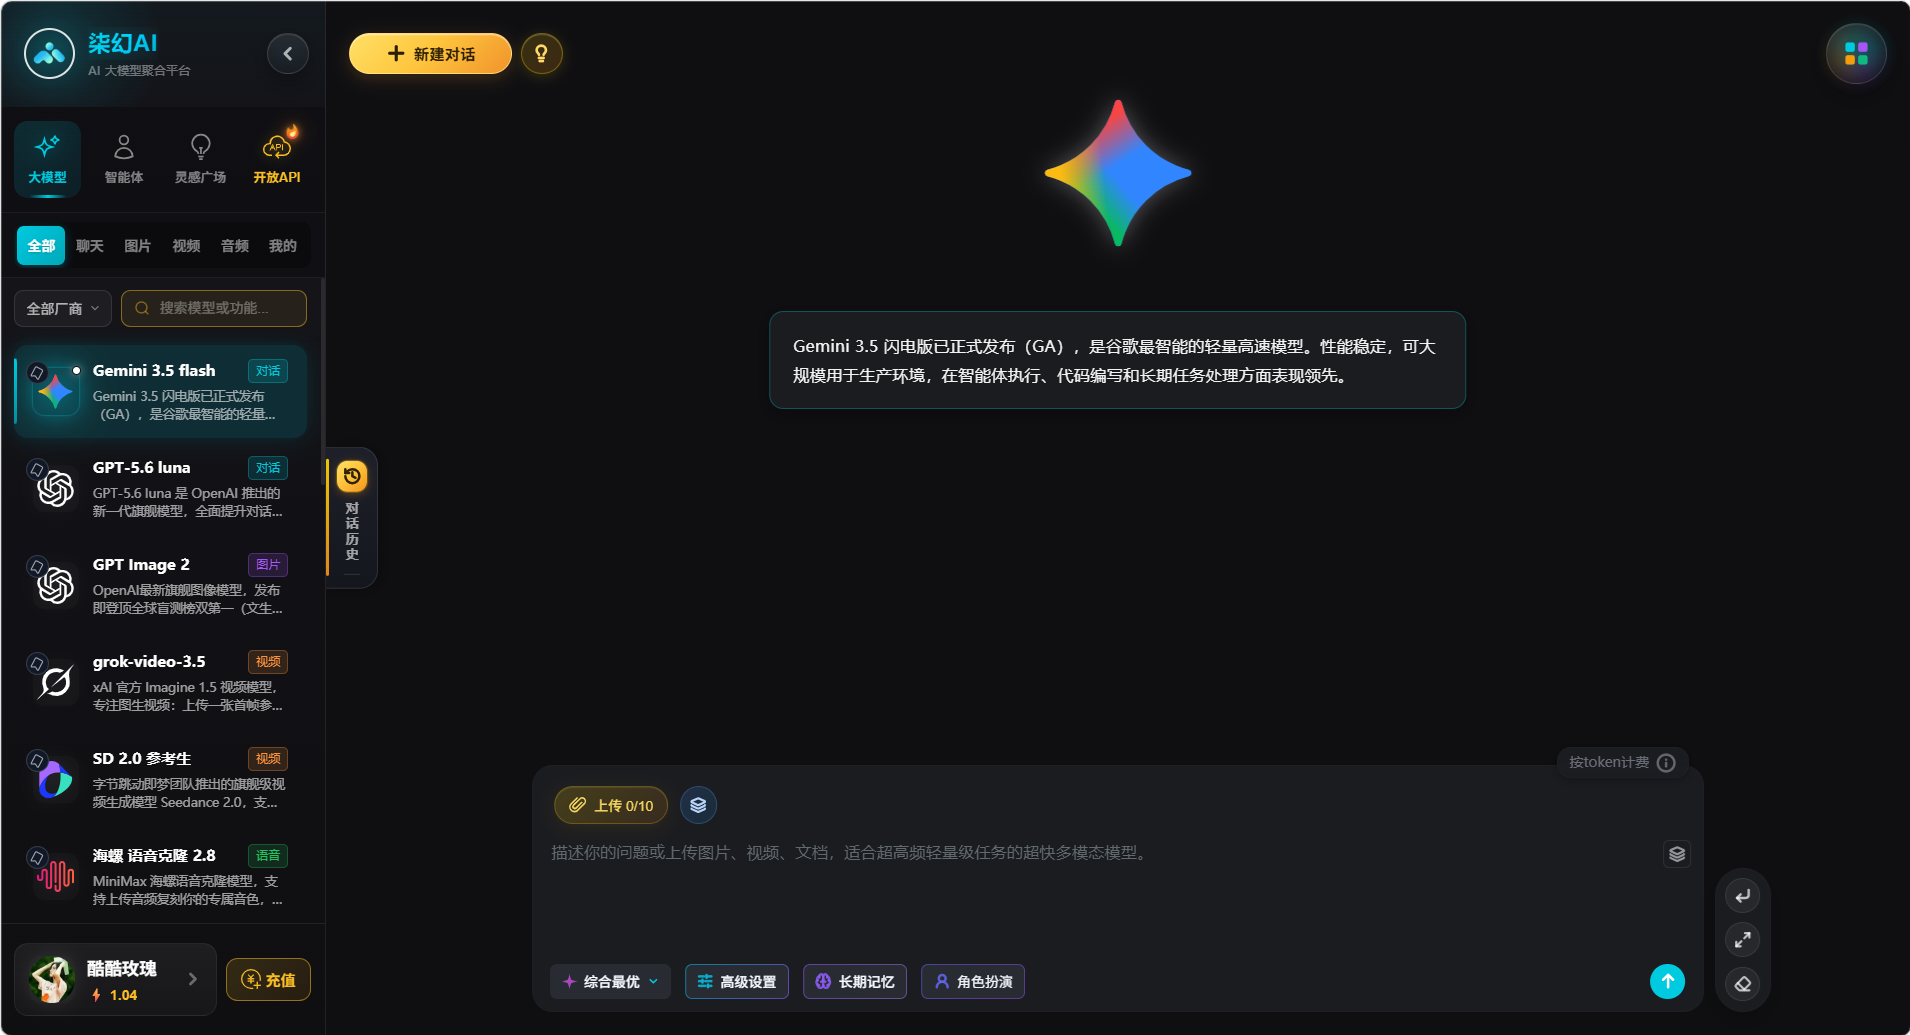Image resolution: width=1910 pixels, height=1035 pixels.
Task: Click the Gemini 3.5 description card
Action: pos(1117,360)
